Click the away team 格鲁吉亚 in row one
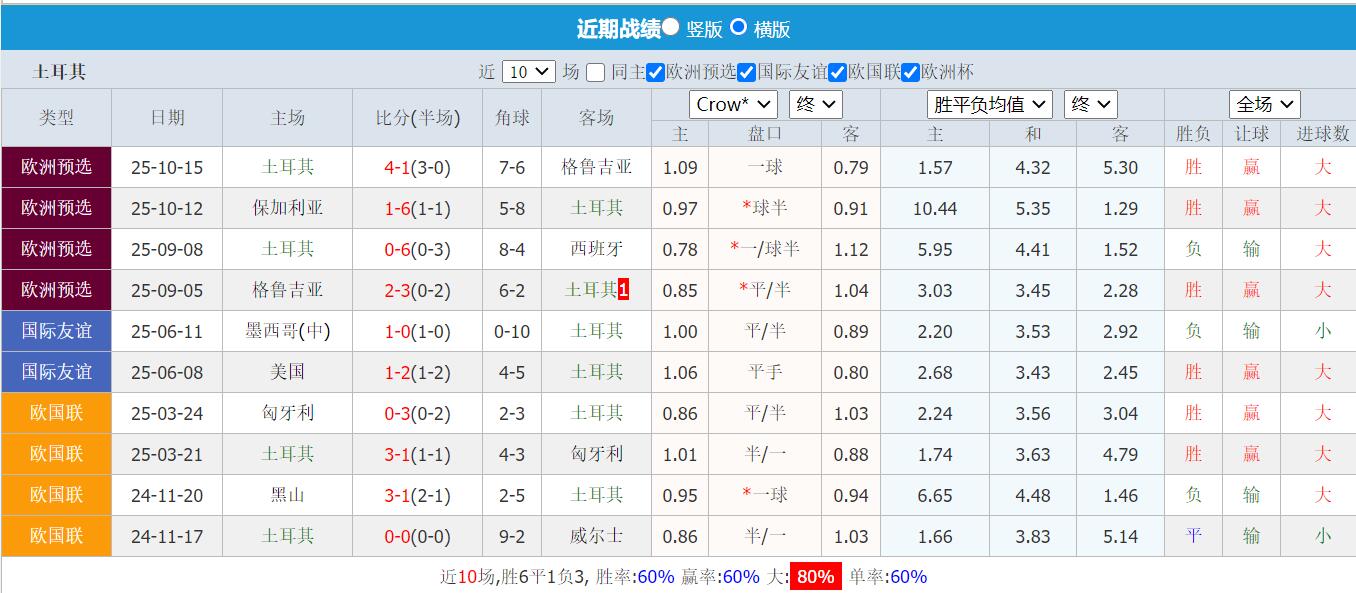The height and width of the screenshot is (593, 1356). point(596,167)
